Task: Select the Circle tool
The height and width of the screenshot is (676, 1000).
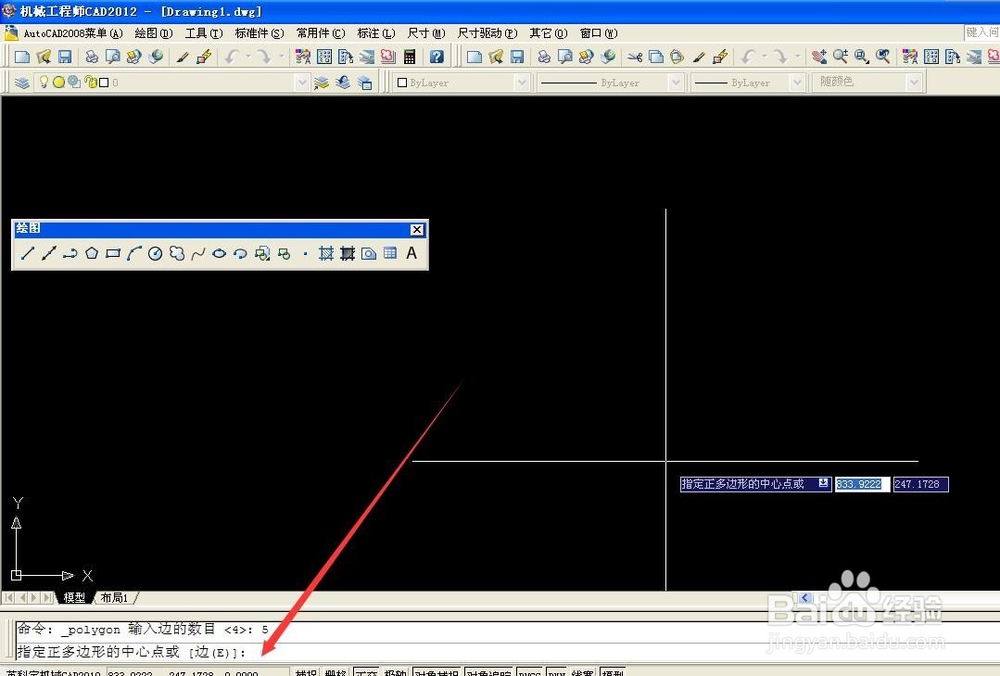Action: tap(155, 253)
